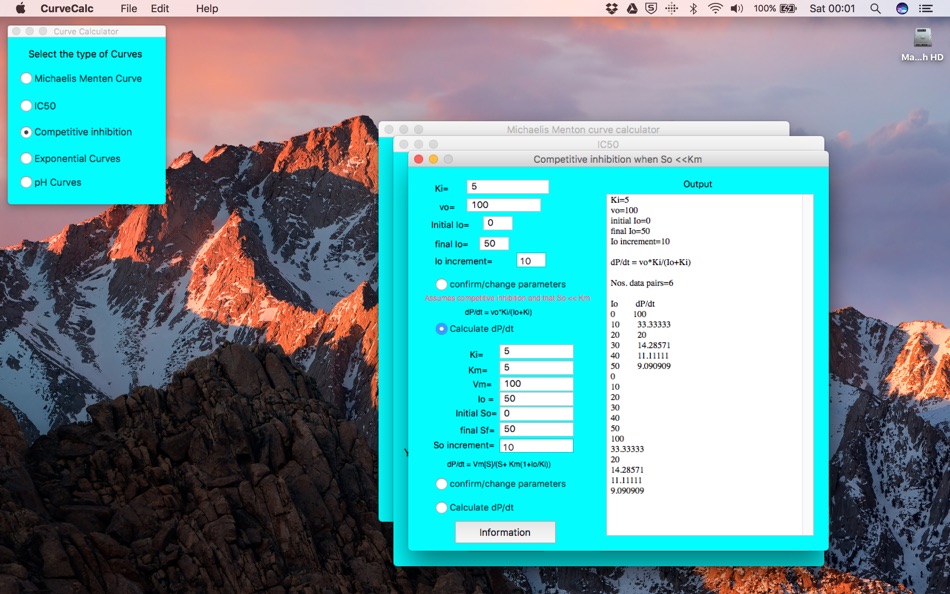The height and width of the screenshot is (594, 950).
Task: Click the battery status icon
Action: (788, 8)
